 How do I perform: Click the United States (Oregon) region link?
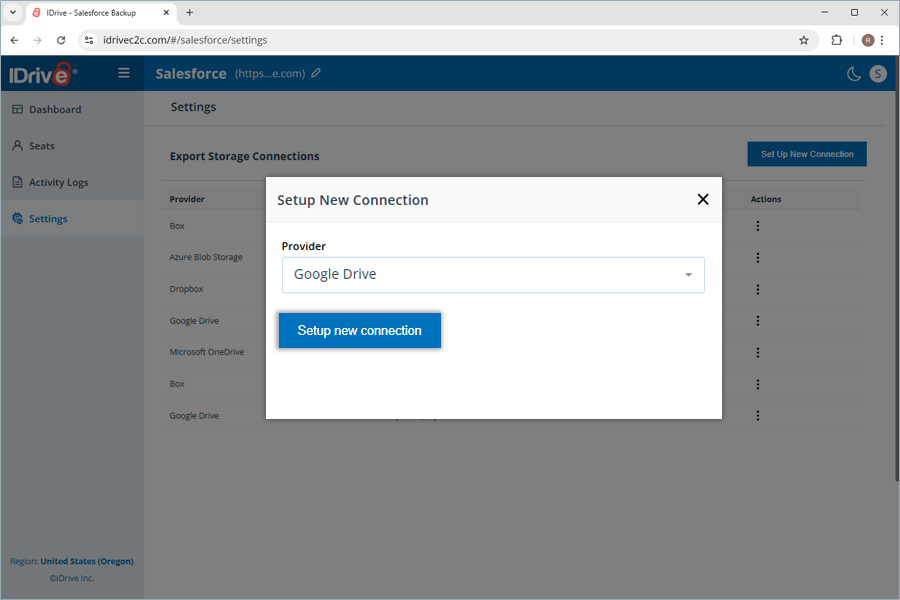pyautogui.click(x=87, y=561)
